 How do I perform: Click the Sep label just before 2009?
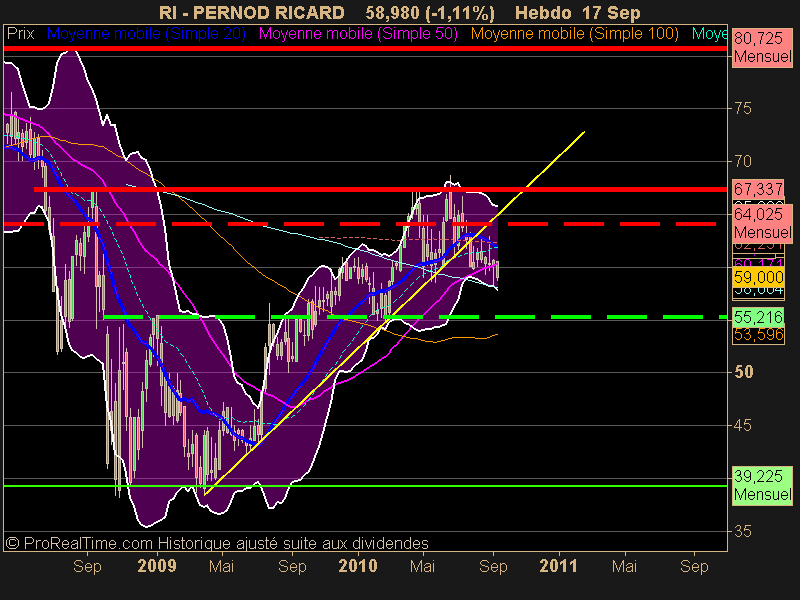tap(87, 566)
